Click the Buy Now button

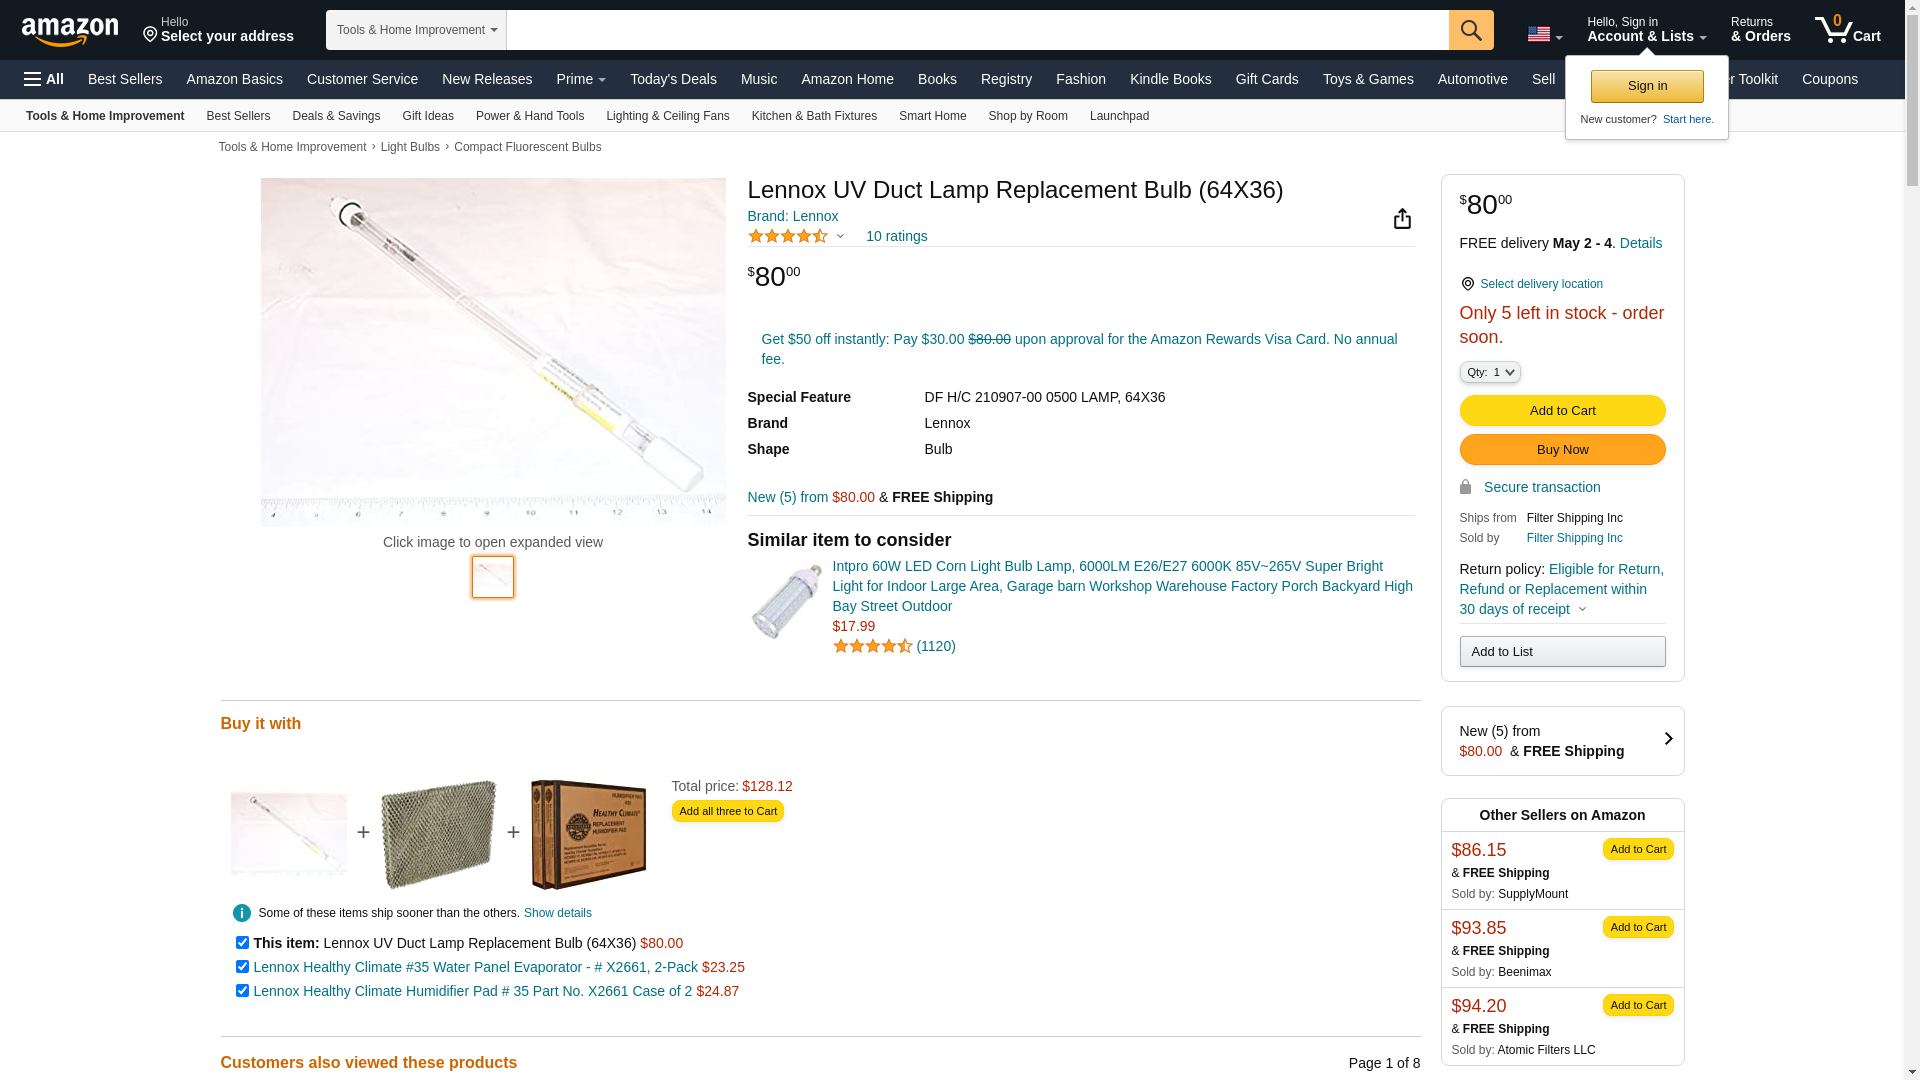[1562, 450]
